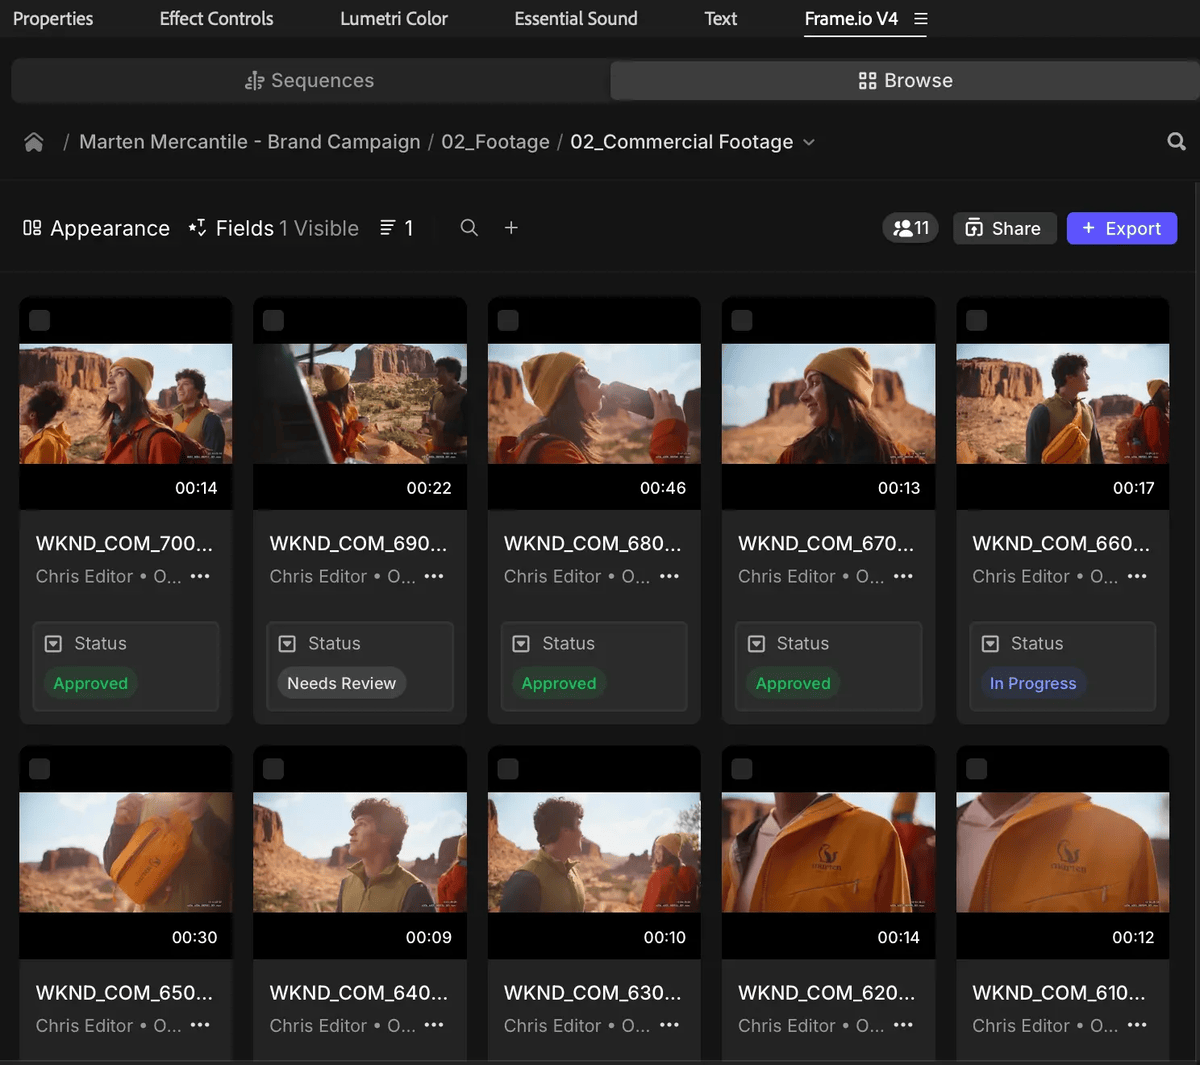Click the home icon in the breadcrumb

33,141
